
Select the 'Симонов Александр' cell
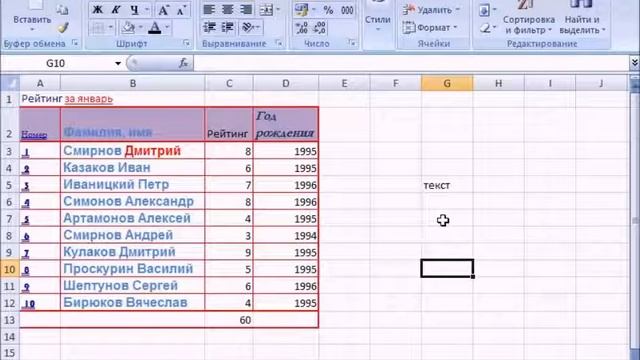click(133, 201)
